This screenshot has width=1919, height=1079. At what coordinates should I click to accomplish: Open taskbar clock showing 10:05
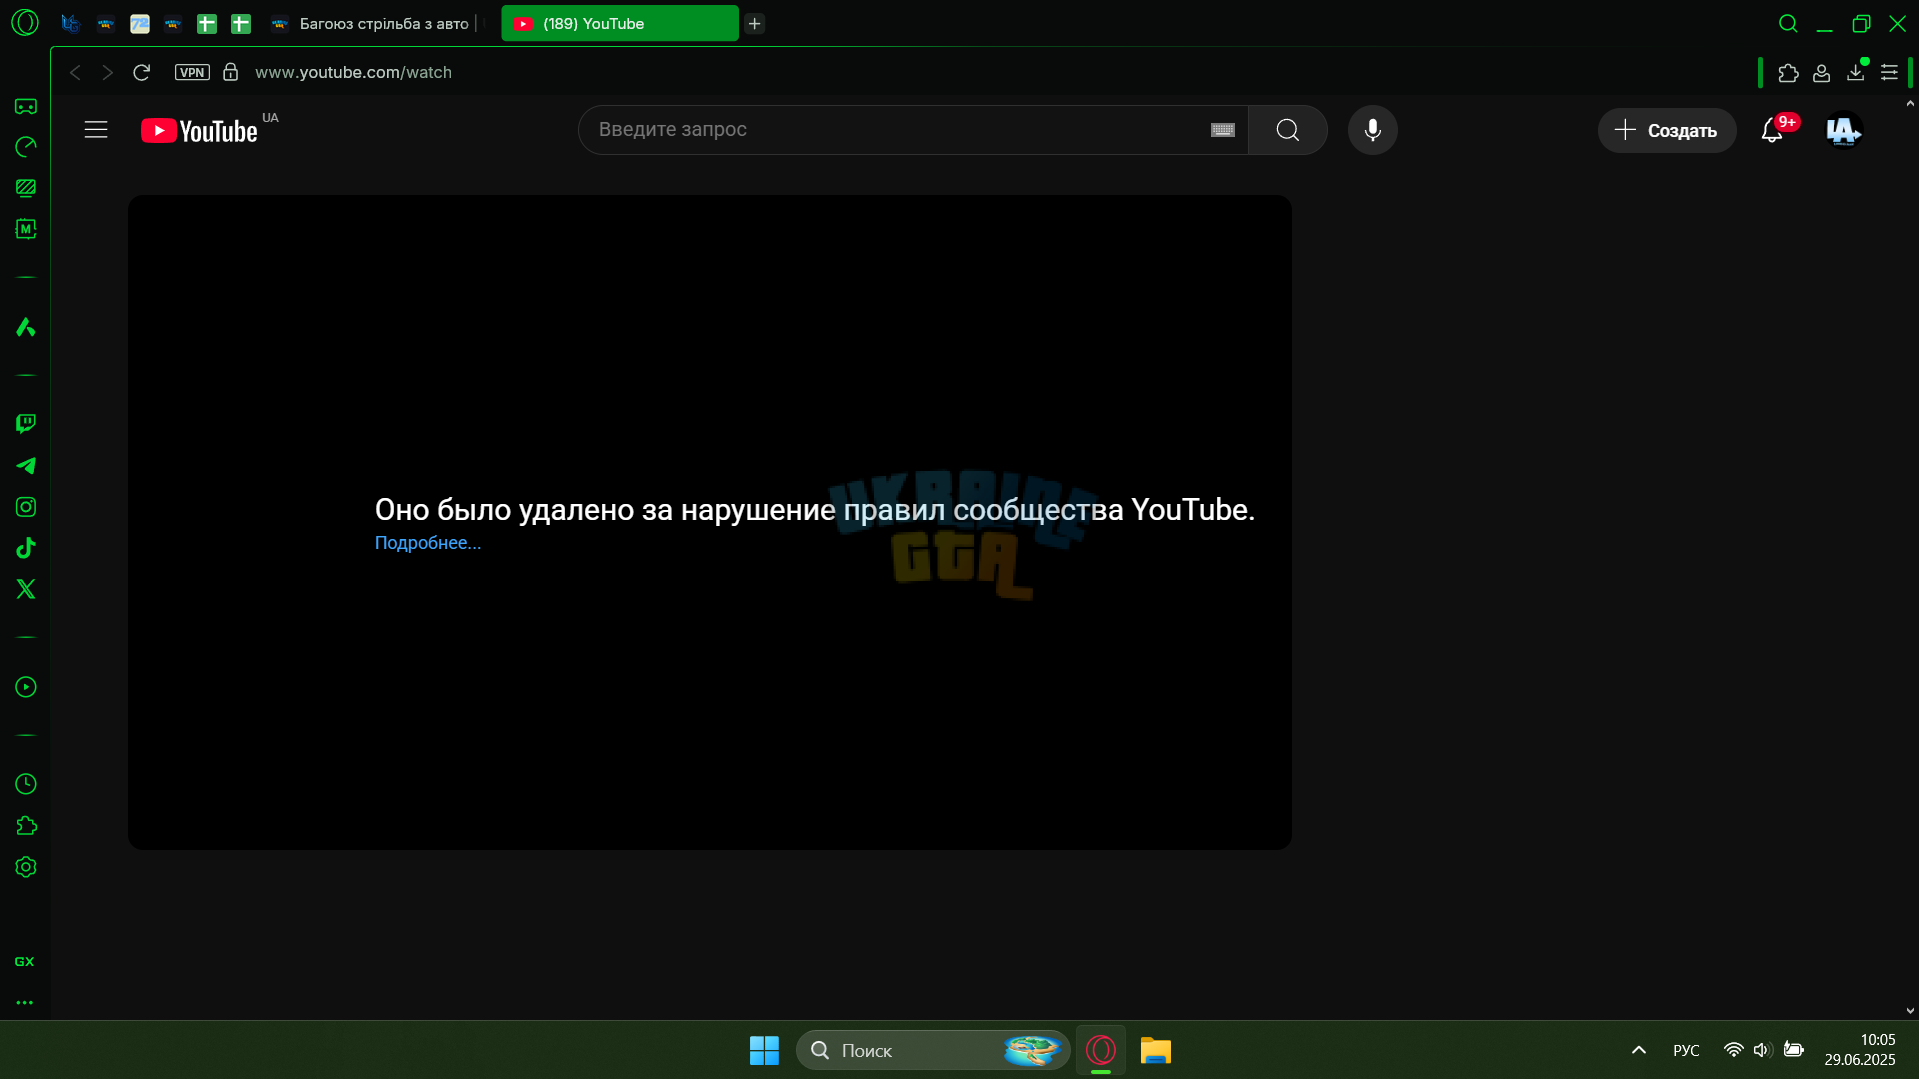(1860, 1050)
